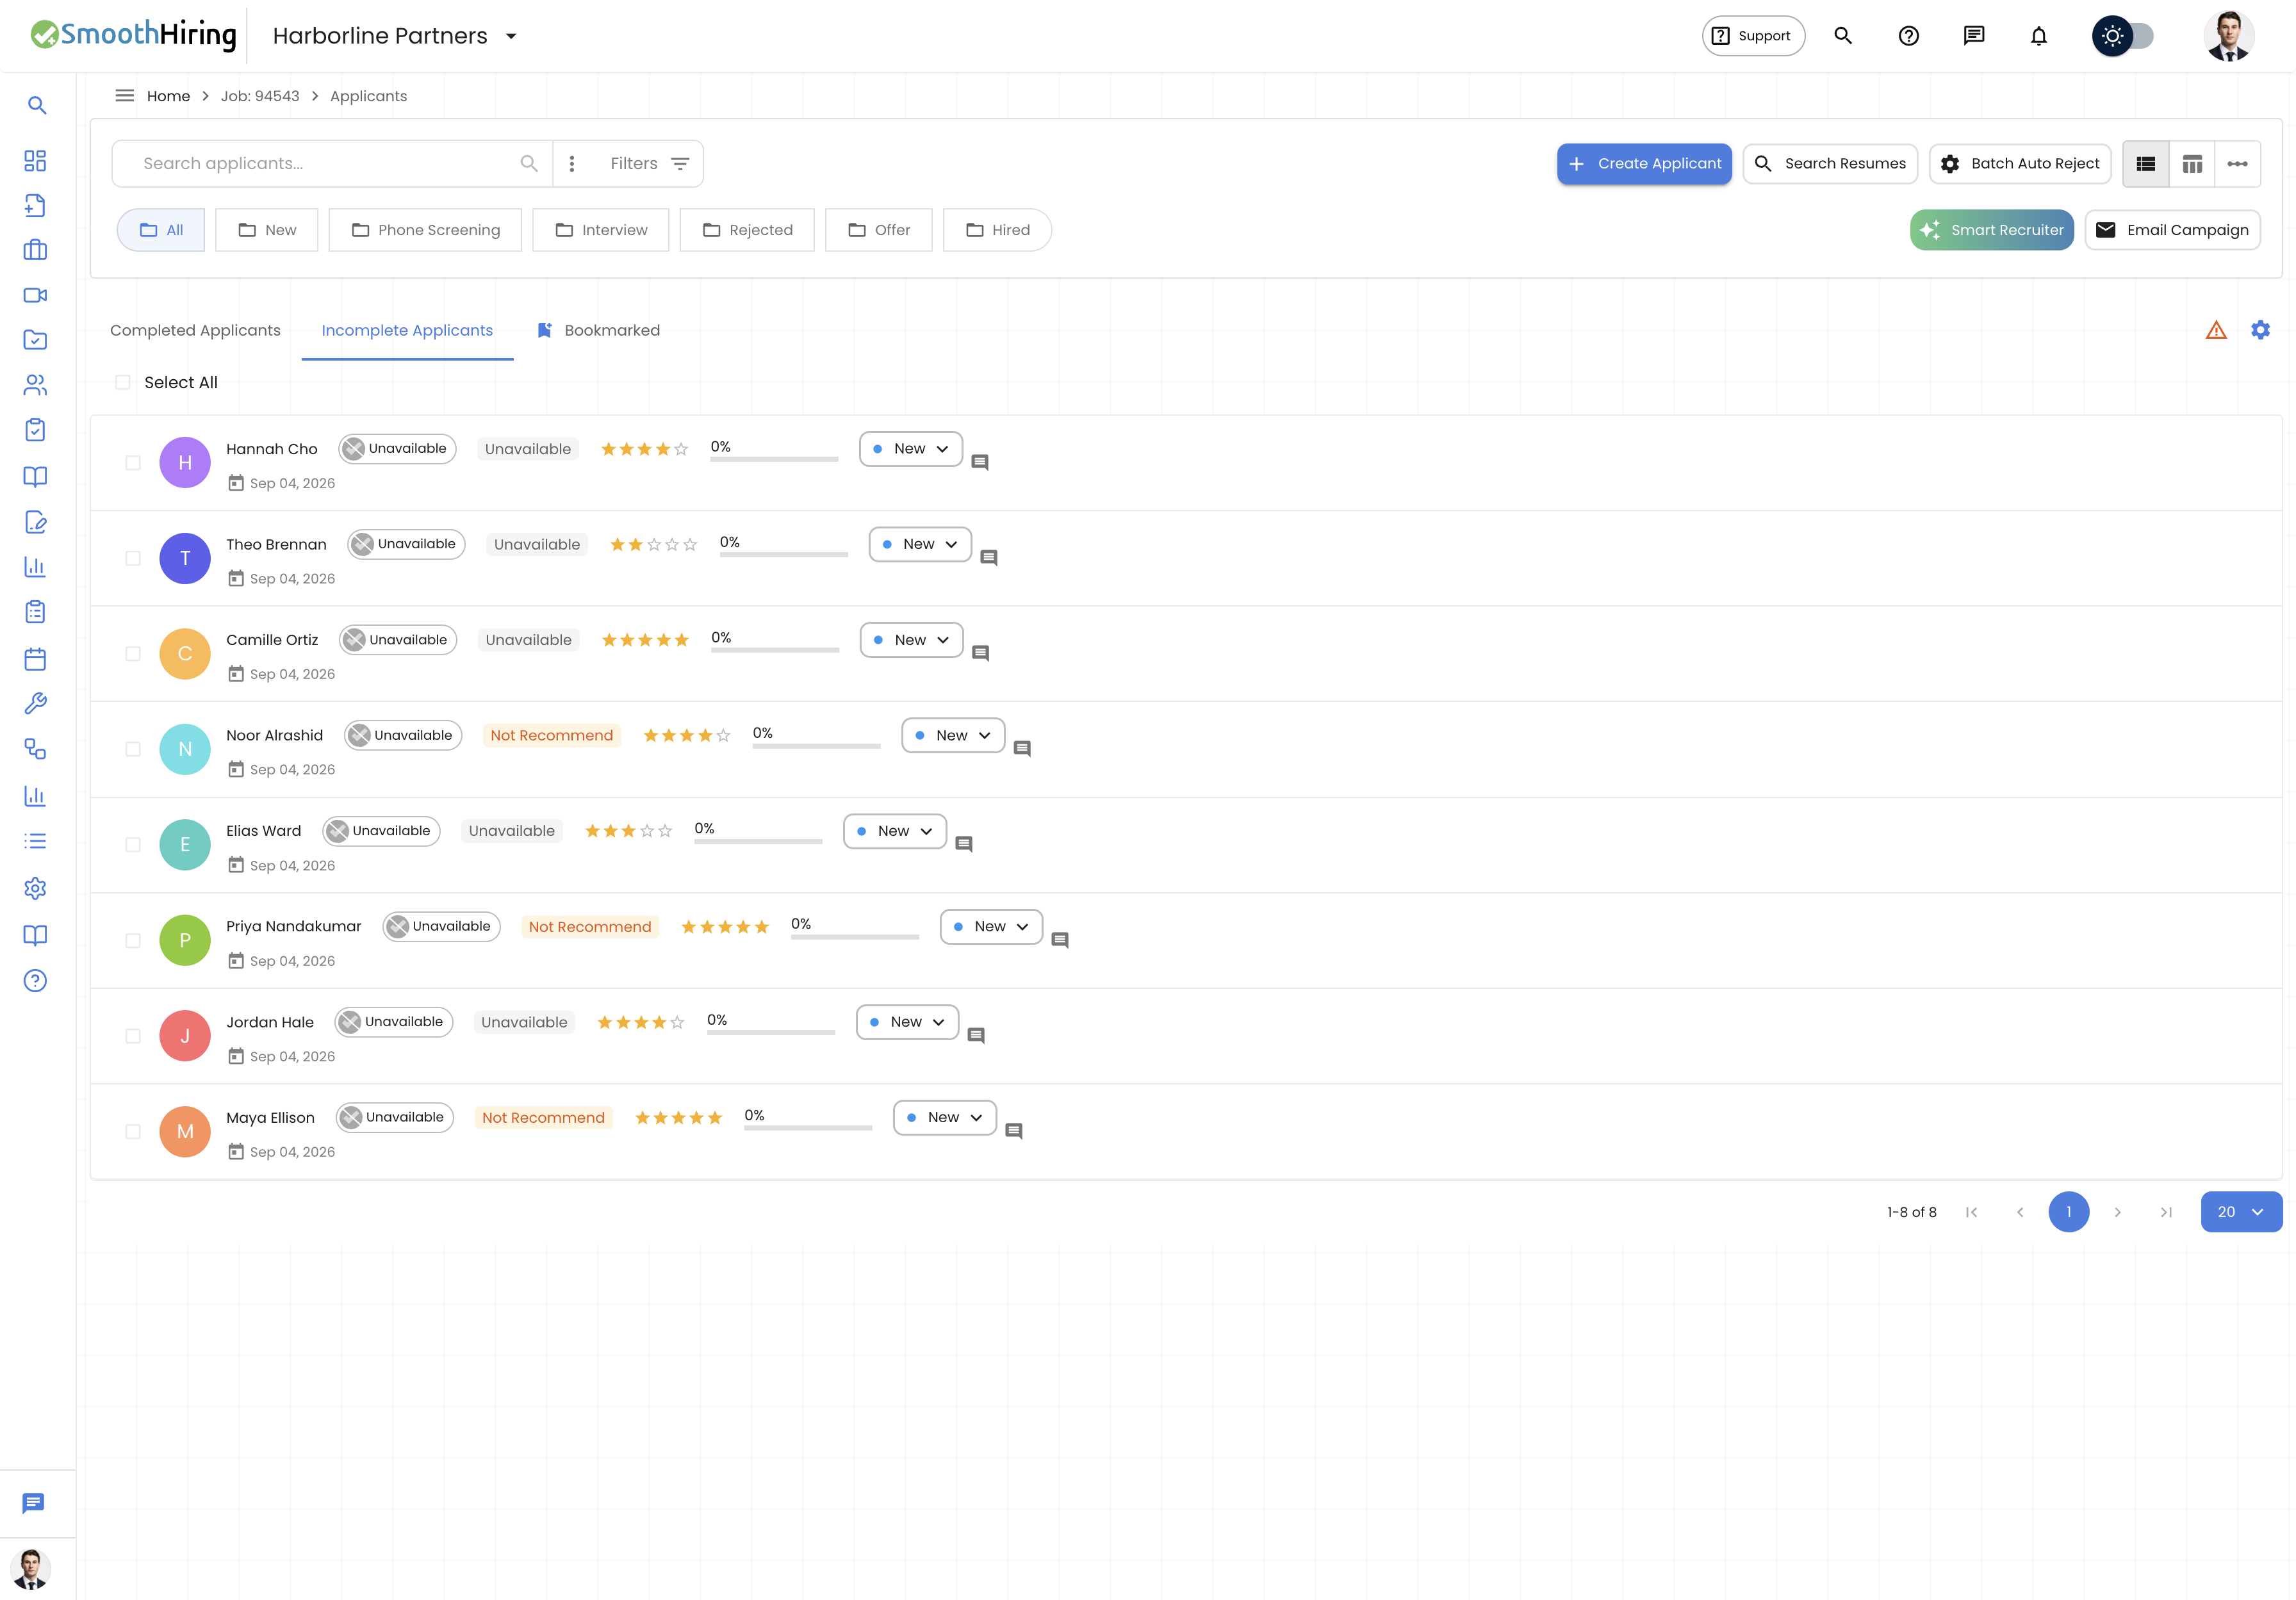Click the Create Applicant button
2296x1600 pixels.
pos(1644,164)
